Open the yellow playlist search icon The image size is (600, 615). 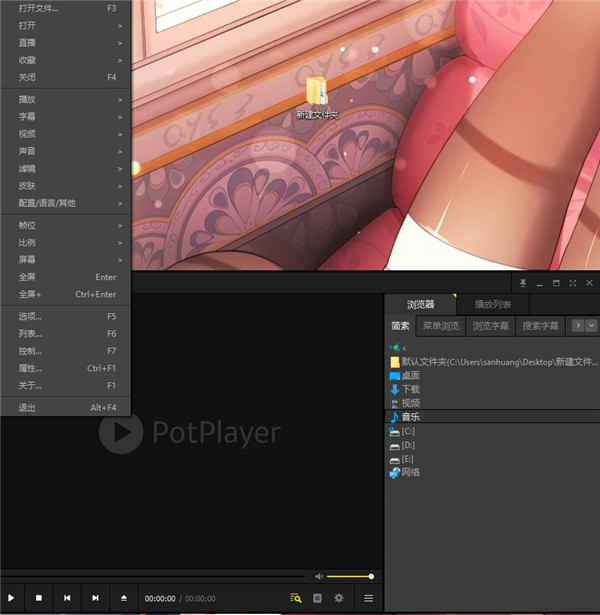pos(296,598)
